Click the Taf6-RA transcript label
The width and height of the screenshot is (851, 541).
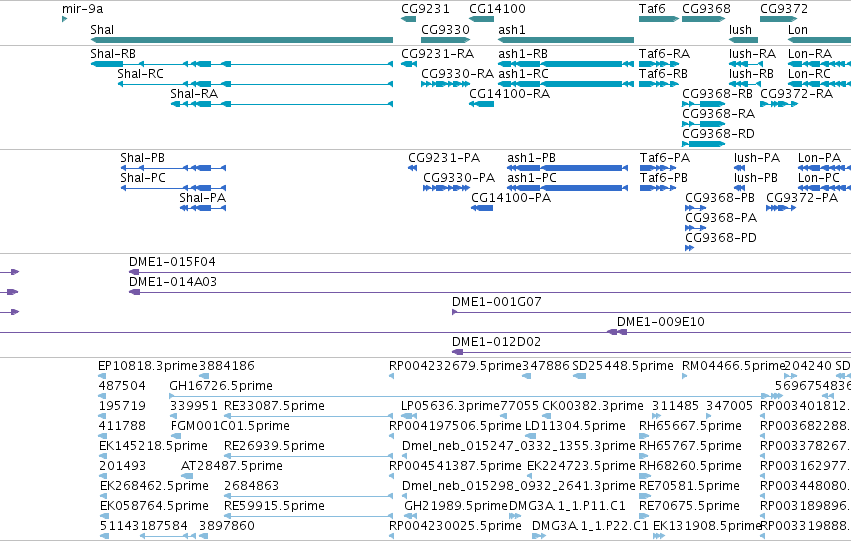click(x=664, y=54)
